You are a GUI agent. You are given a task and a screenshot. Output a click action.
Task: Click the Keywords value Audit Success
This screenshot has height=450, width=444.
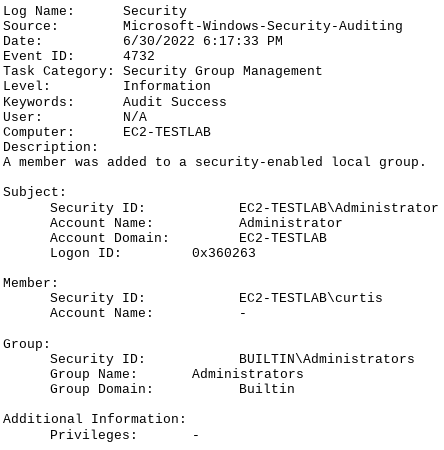(175, 102)
